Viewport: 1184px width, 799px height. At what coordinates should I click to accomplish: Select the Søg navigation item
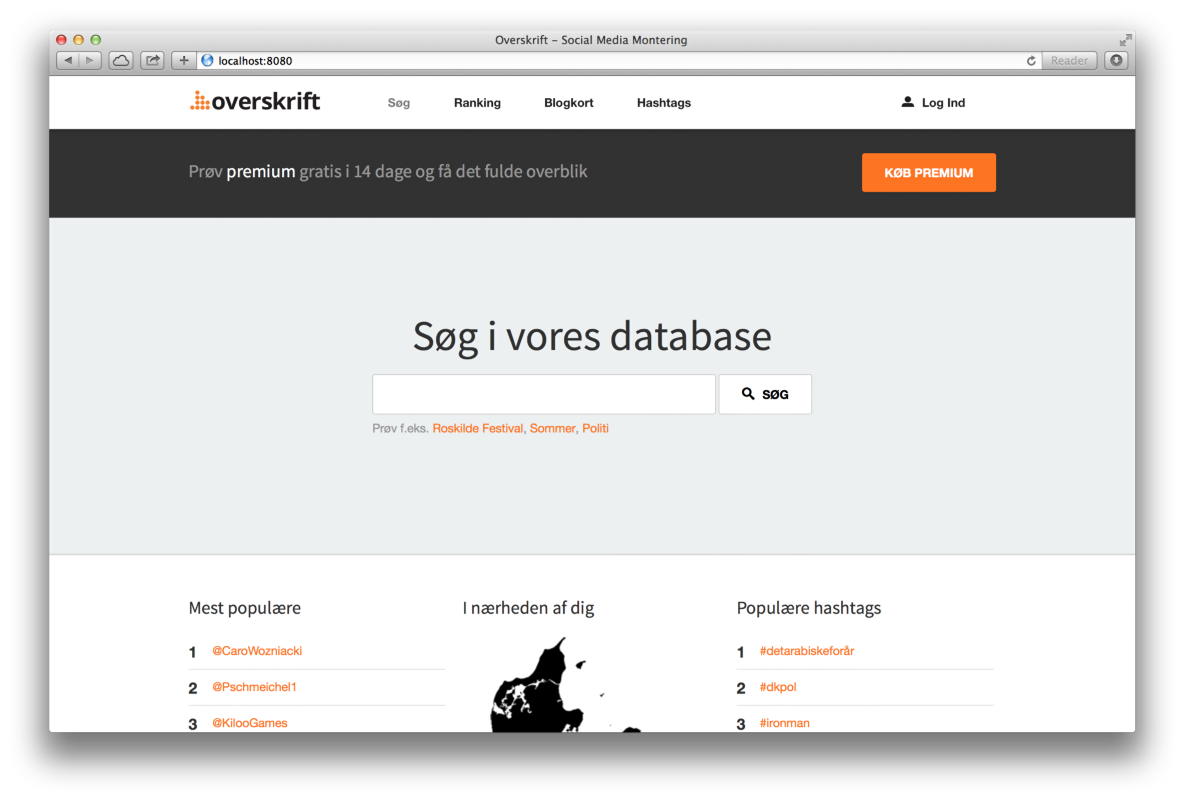point(399,103)
